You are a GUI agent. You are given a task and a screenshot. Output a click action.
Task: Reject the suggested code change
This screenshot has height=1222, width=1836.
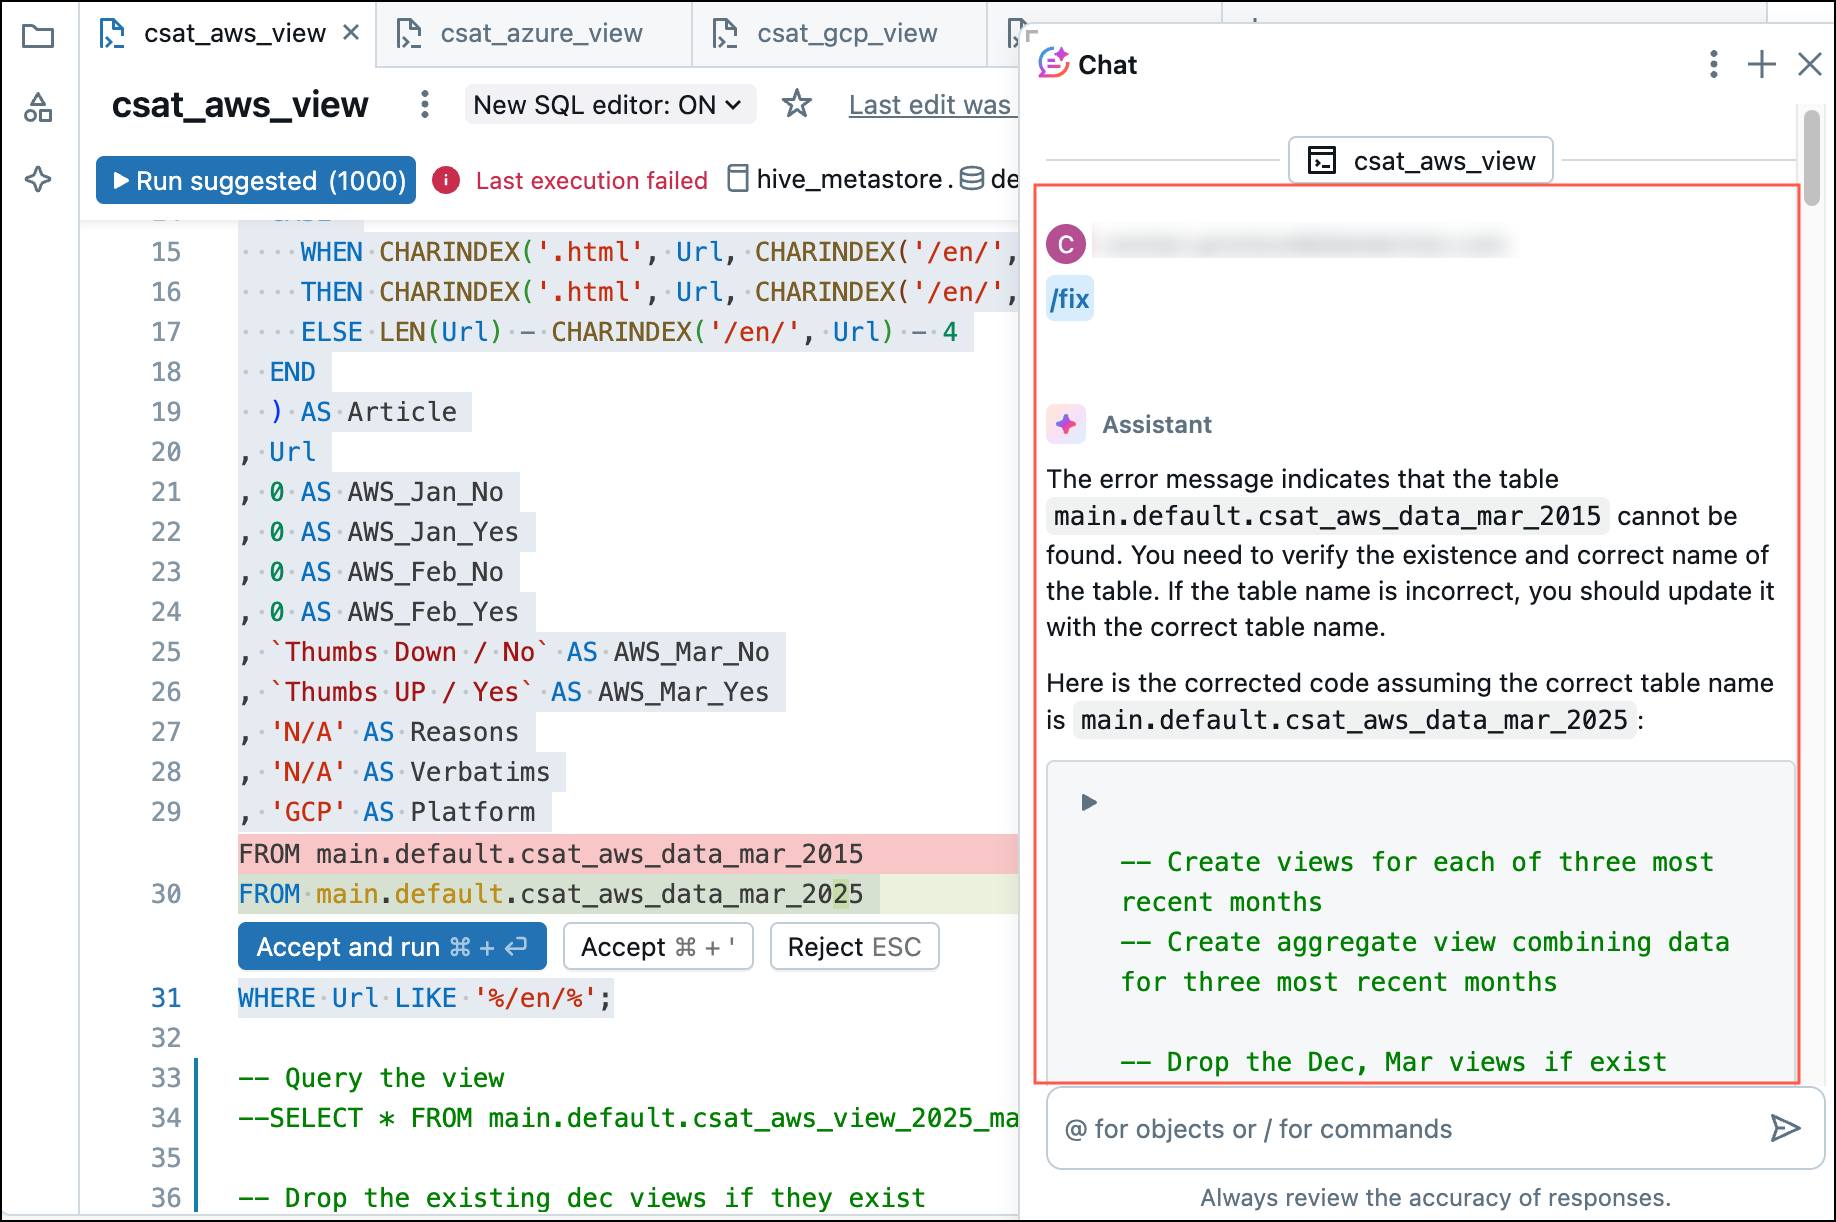click(854, 946)
